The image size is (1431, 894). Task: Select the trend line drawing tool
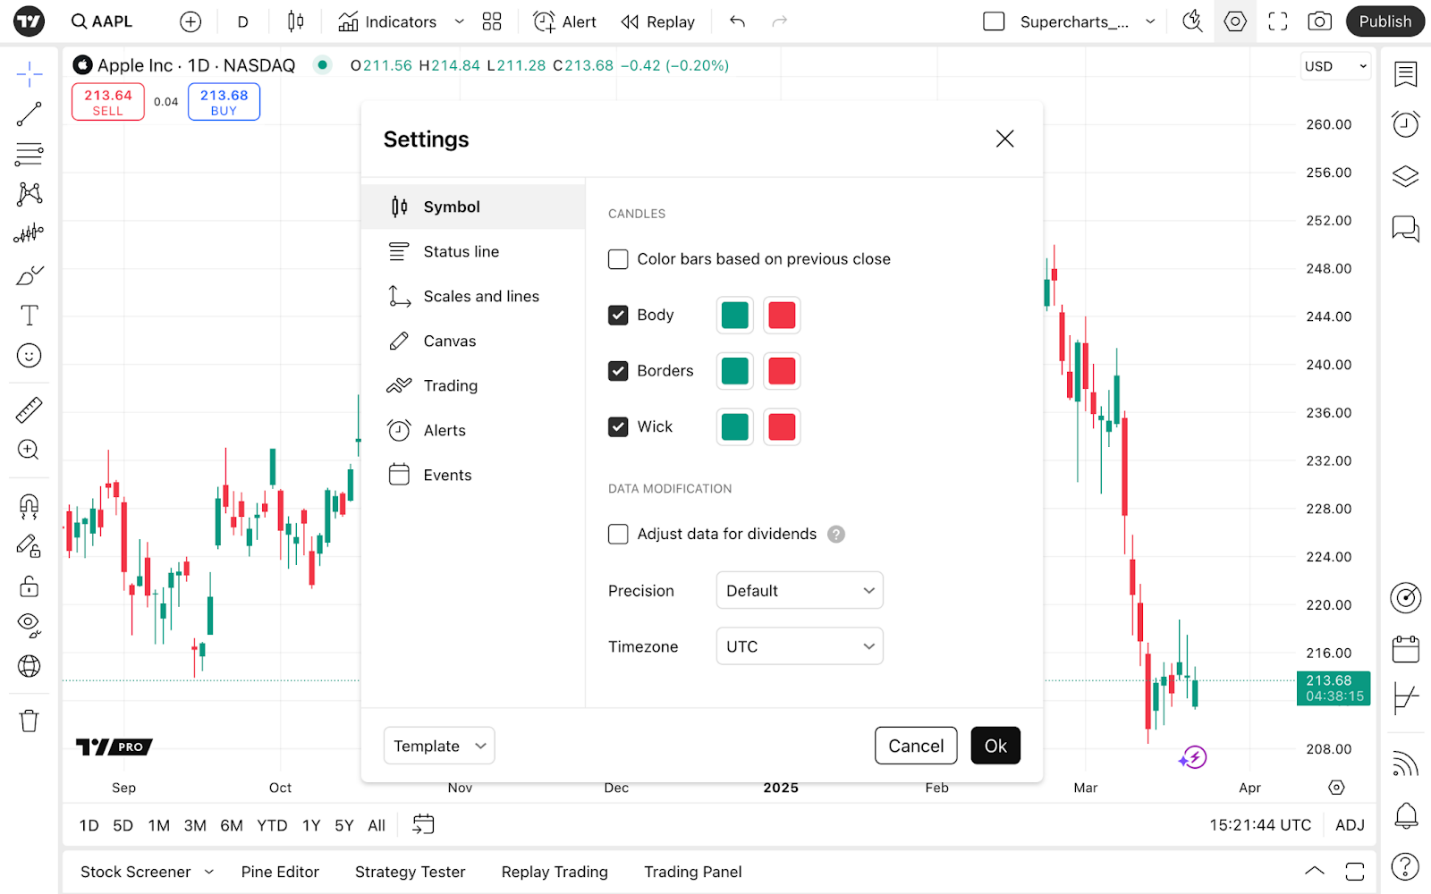(x=29, y=114)
